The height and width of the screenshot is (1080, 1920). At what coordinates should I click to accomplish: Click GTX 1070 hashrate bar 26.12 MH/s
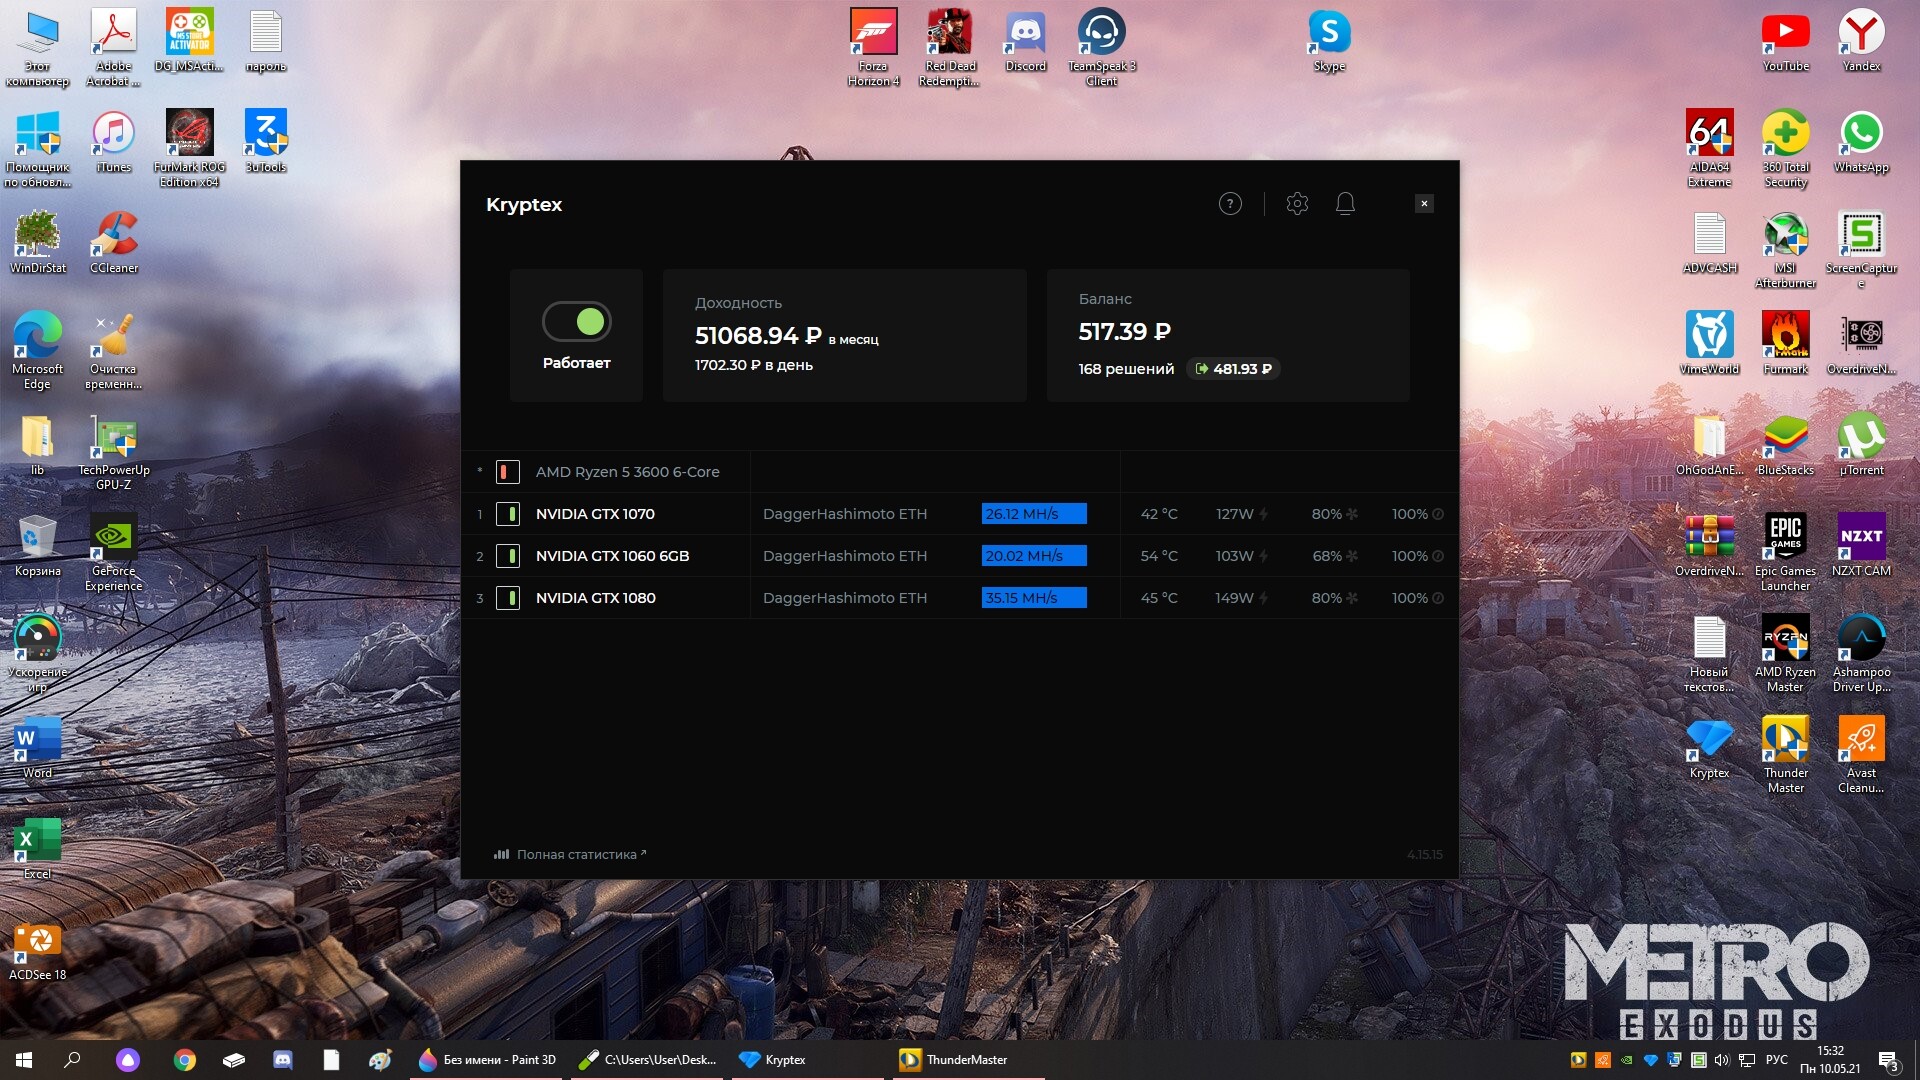pyautogui.click(x=1033, y=514)
